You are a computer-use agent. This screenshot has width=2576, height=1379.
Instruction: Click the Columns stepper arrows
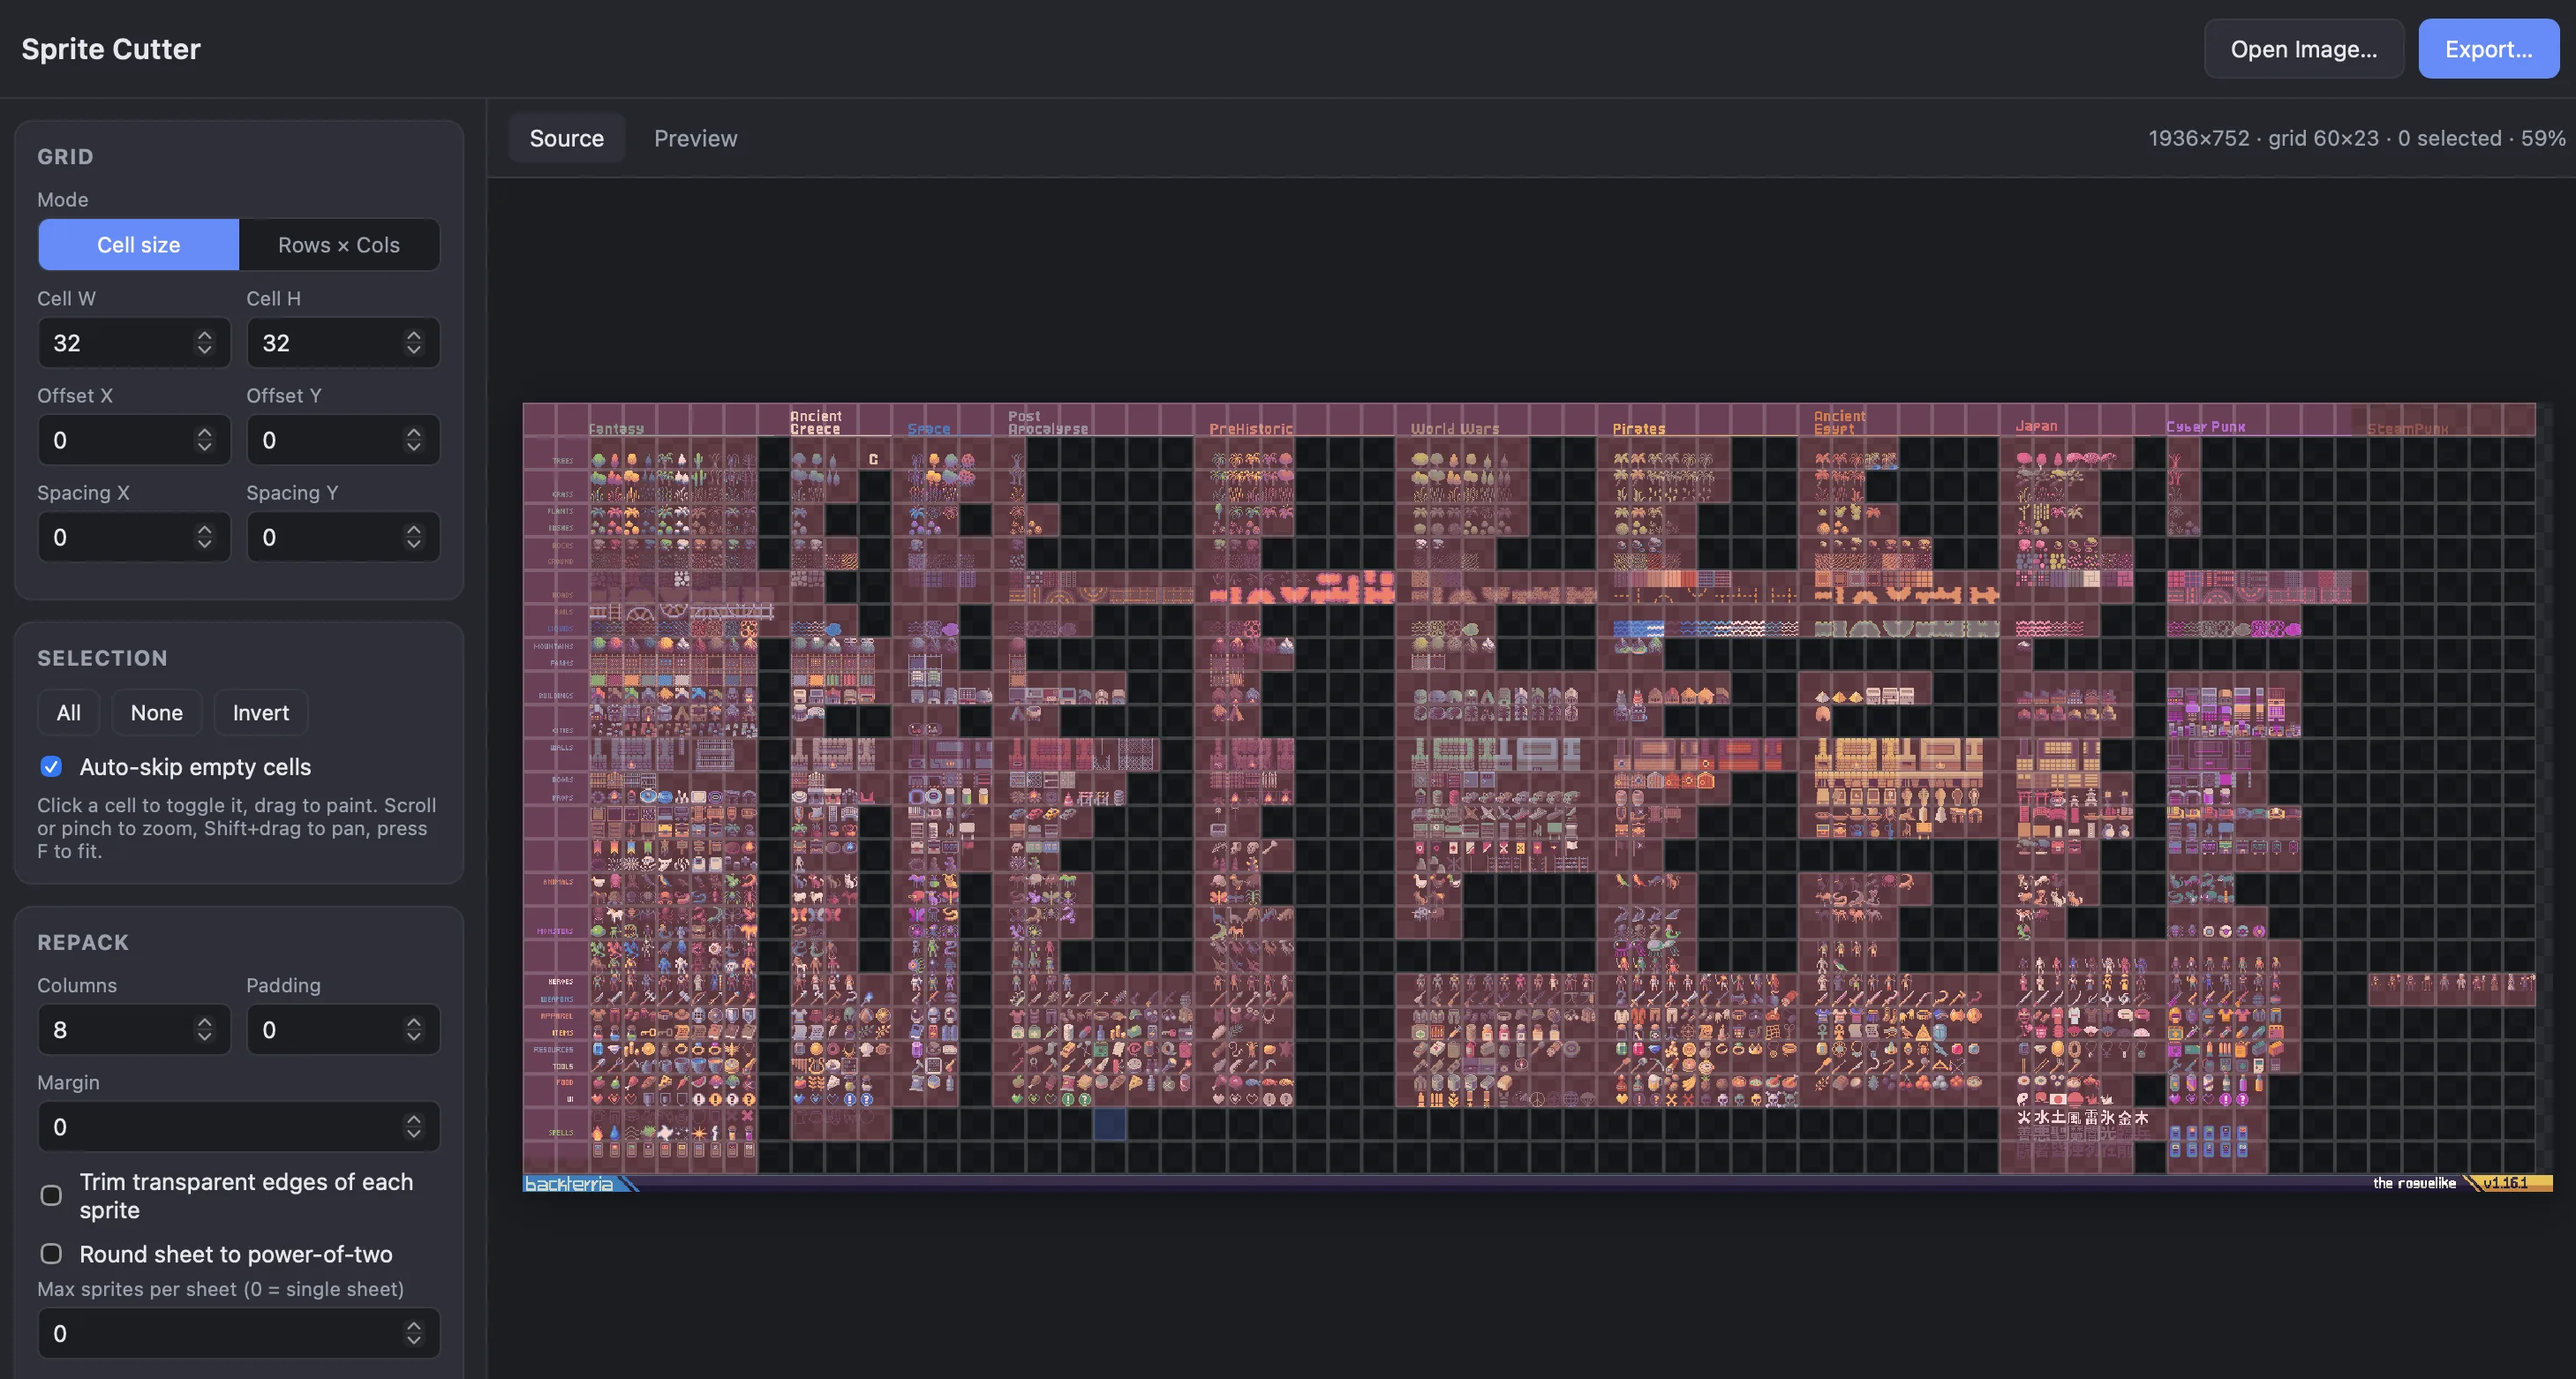click(204, 1030)
